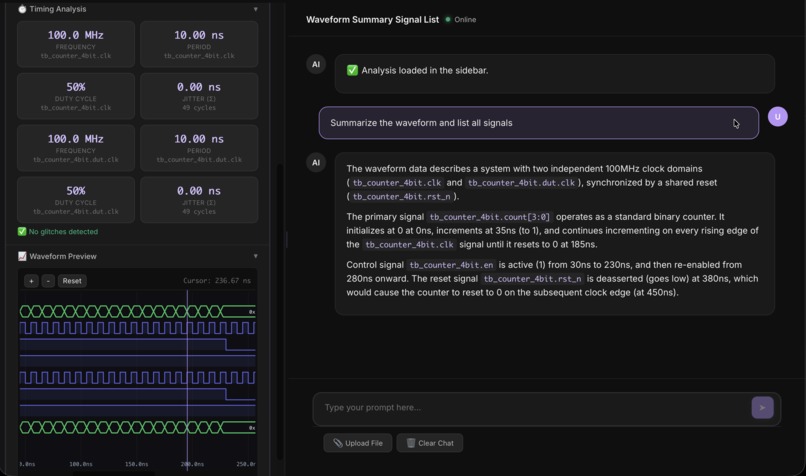Click the user avatar U icon
806x476 pixels.
777,117
